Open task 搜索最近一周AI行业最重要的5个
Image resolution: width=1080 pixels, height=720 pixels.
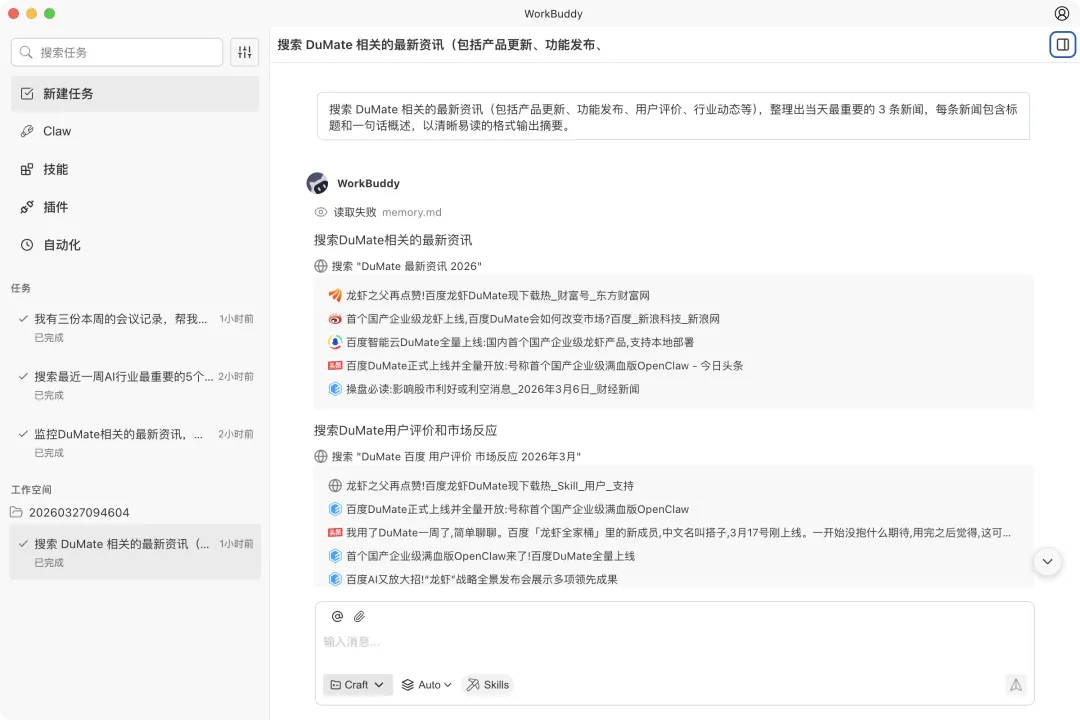pos(135,385)
